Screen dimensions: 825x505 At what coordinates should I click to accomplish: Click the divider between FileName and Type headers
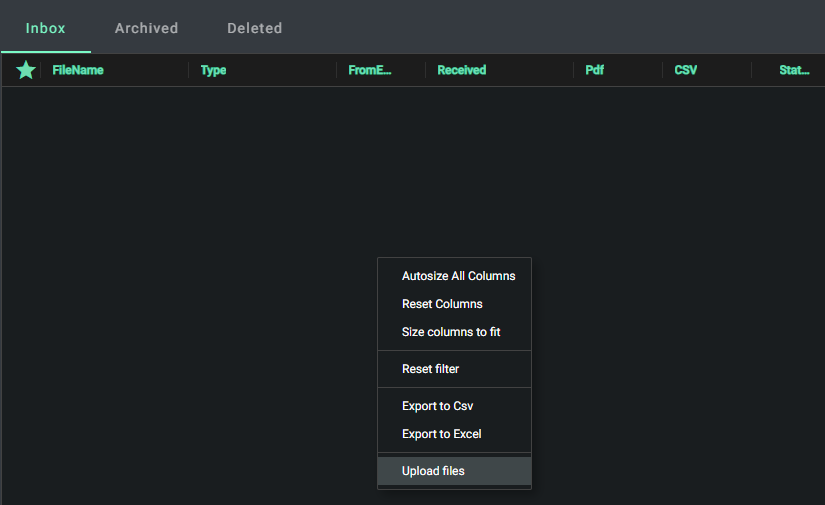(188, 70)
